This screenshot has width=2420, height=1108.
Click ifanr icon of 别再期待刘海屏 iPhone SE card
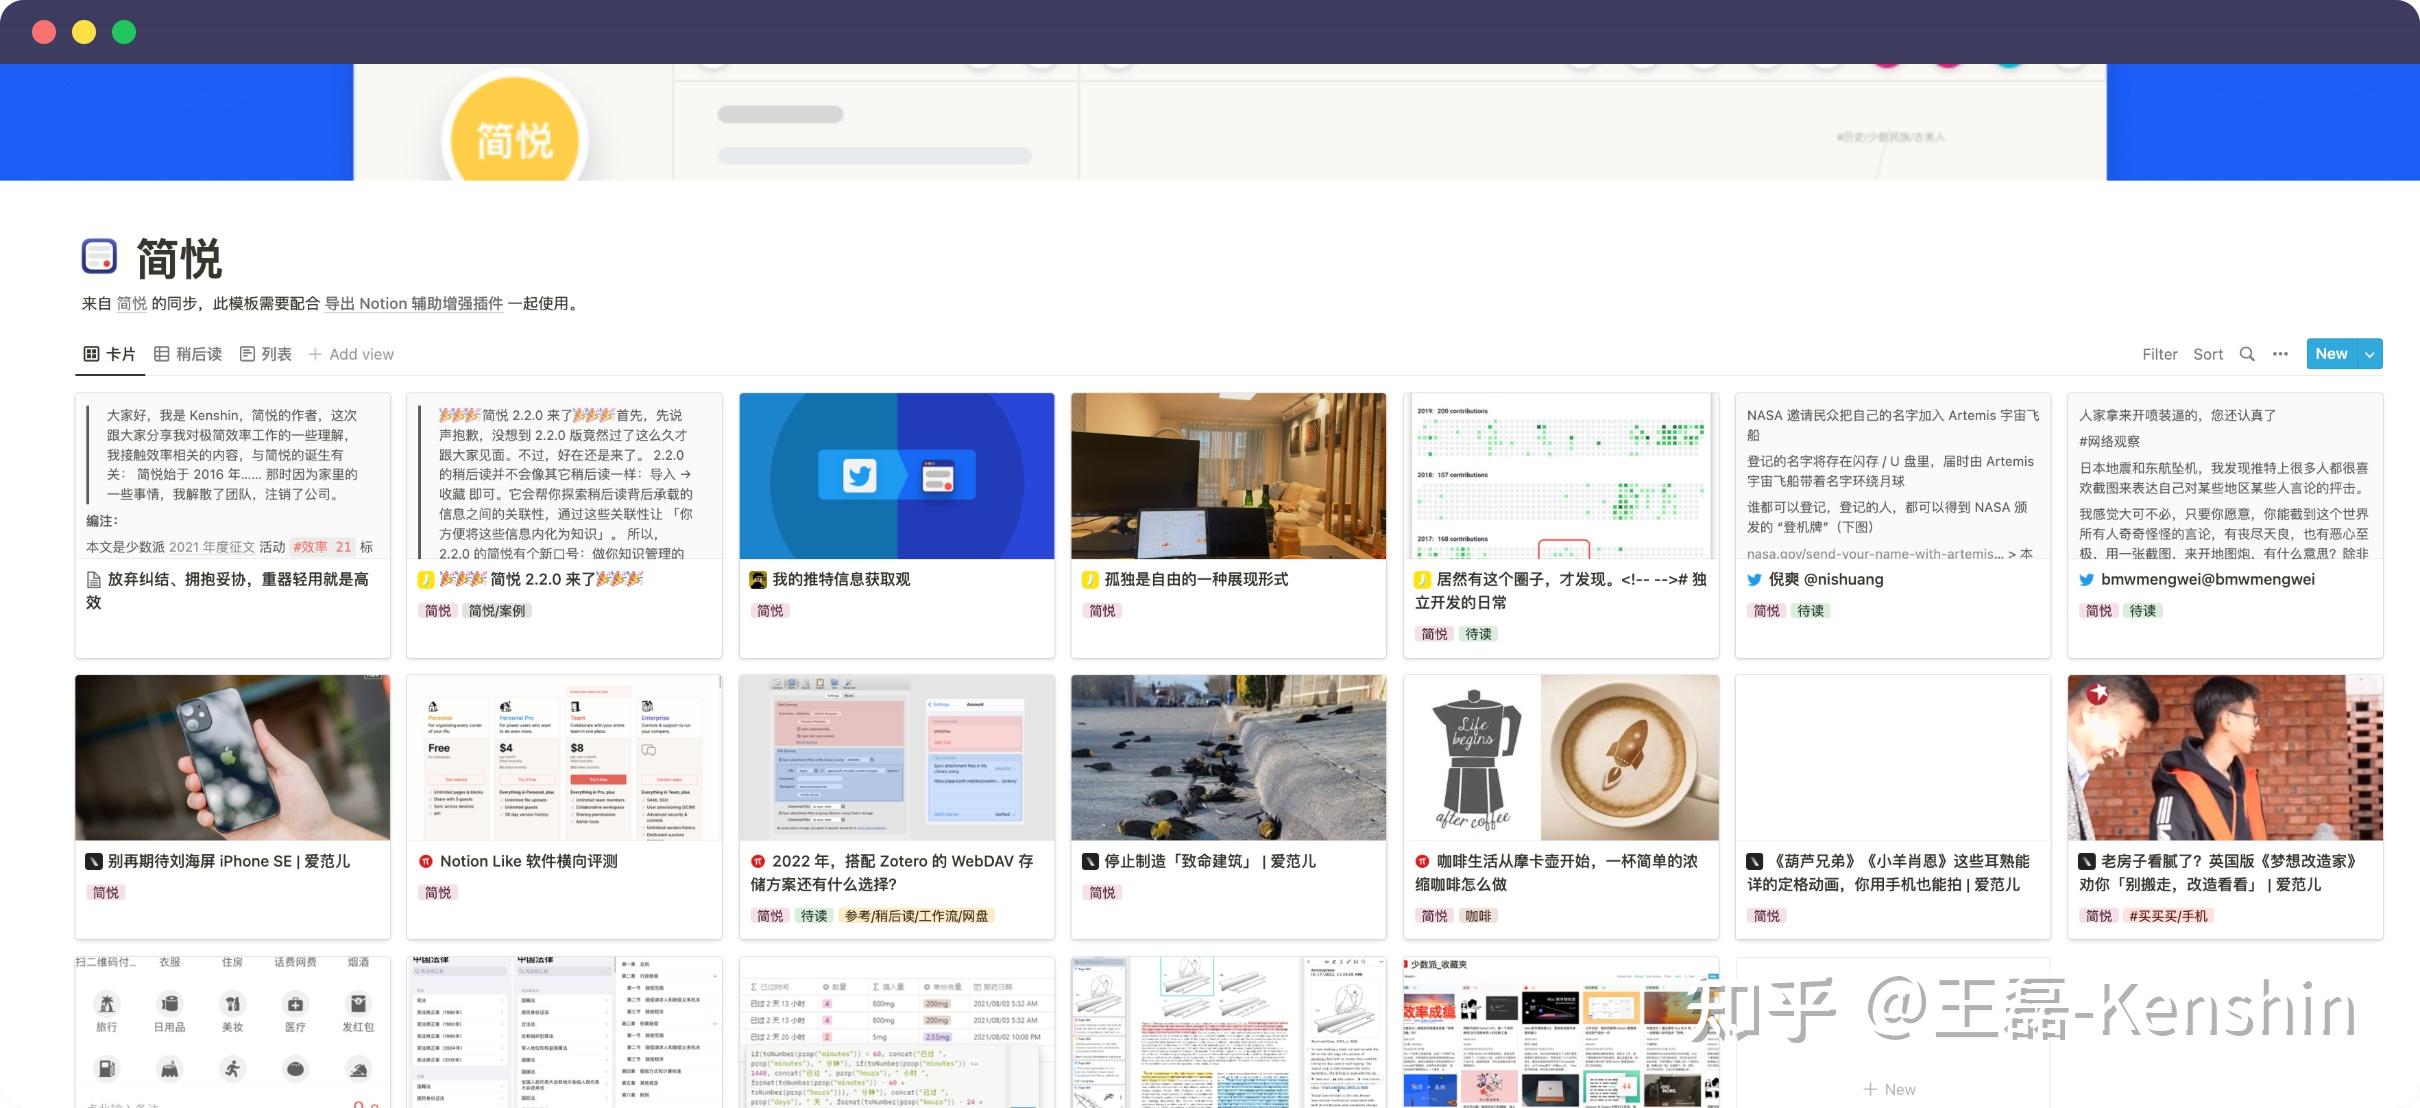[94, 862]
